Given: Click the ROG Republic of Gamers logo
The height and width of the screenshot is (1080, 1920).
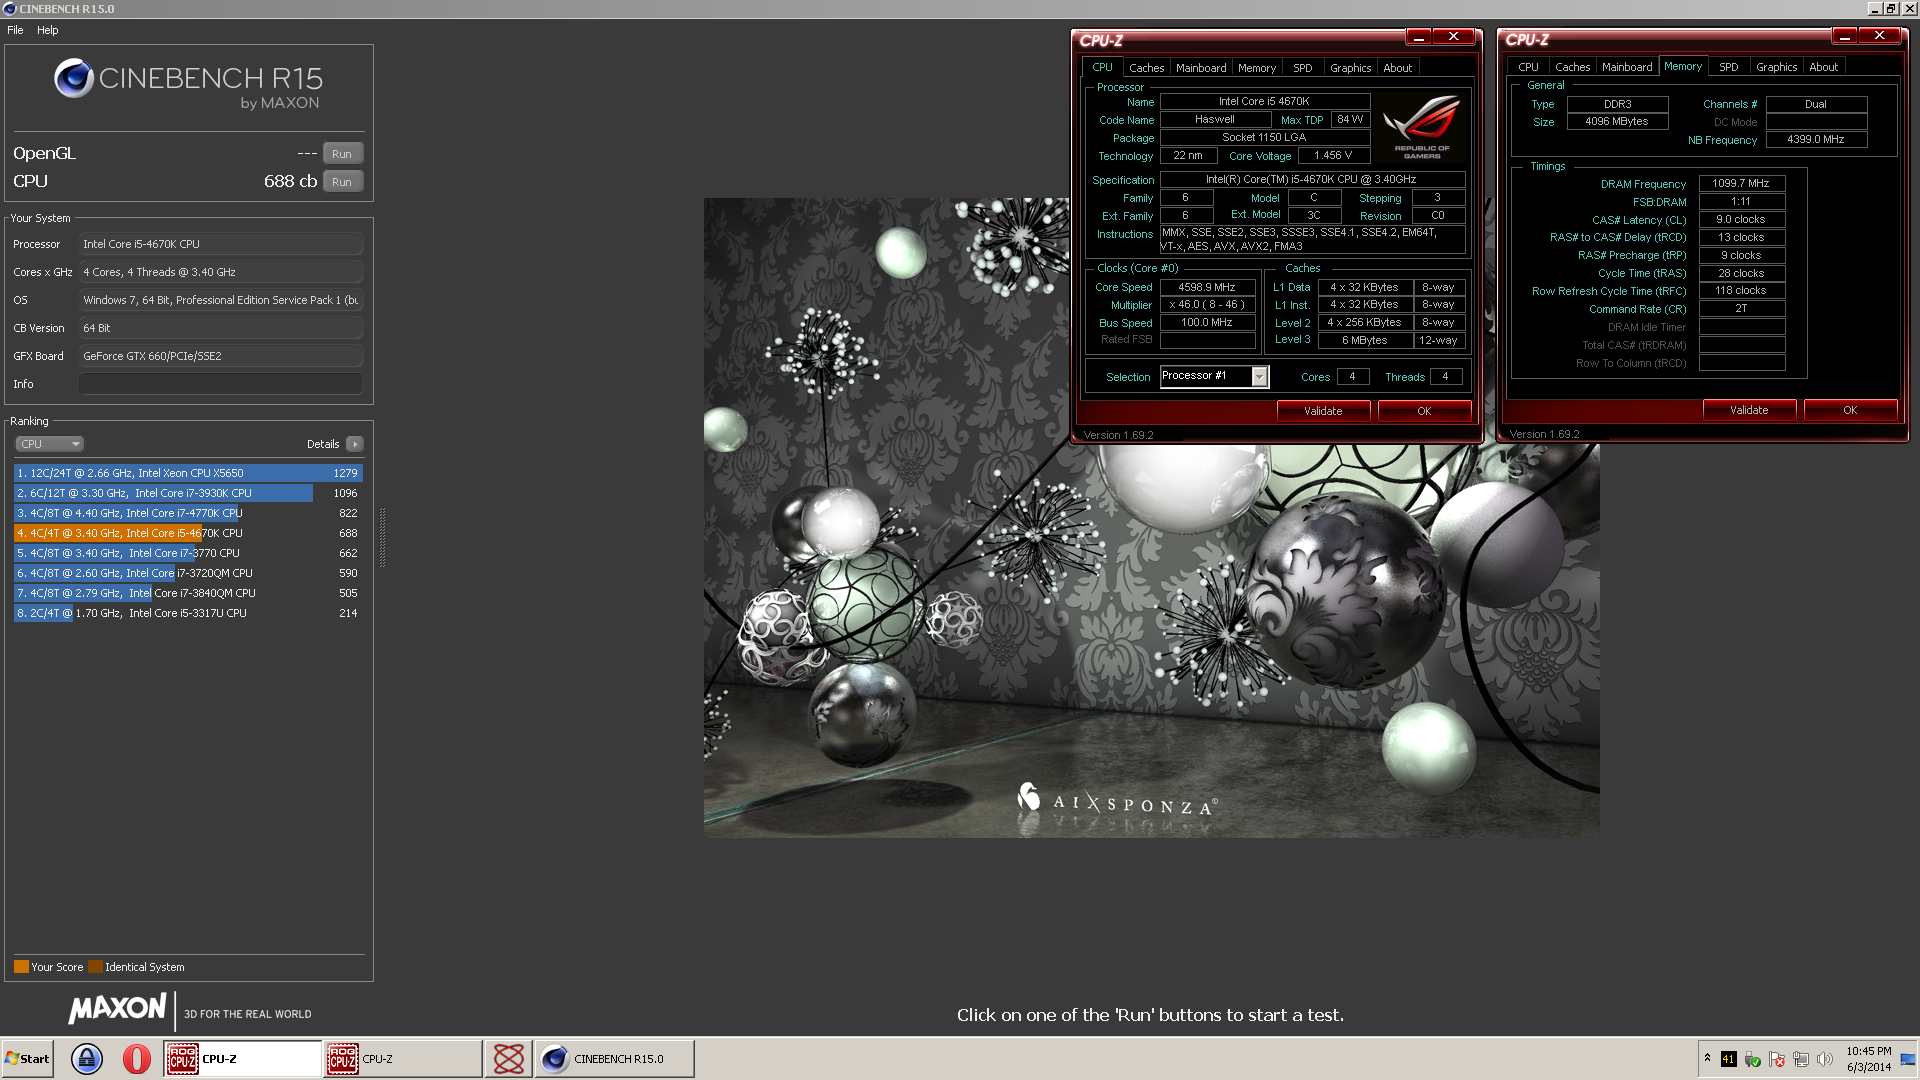Looking at the screenshot, I should (1420, 127).
